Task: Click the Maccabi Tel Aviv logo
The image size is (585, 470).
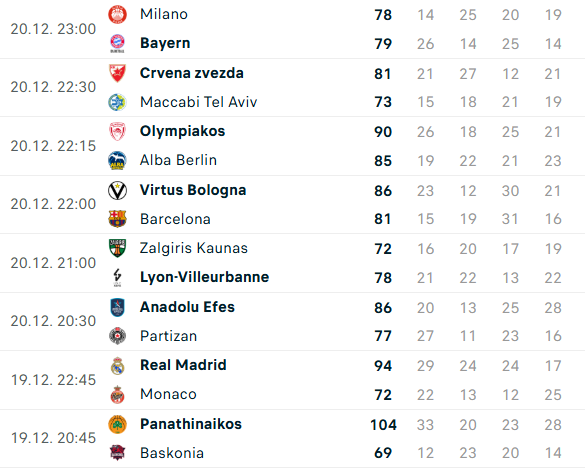Action: pyautogui.click(x=117, y=102)
